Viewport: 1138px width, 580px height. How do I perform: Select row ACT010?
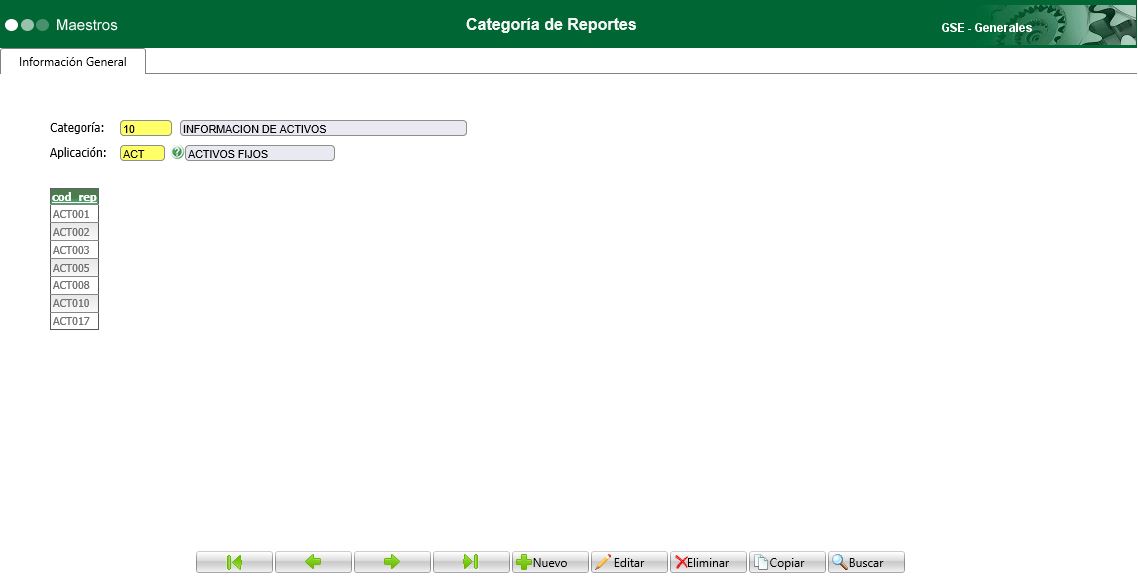coord(74,303)
